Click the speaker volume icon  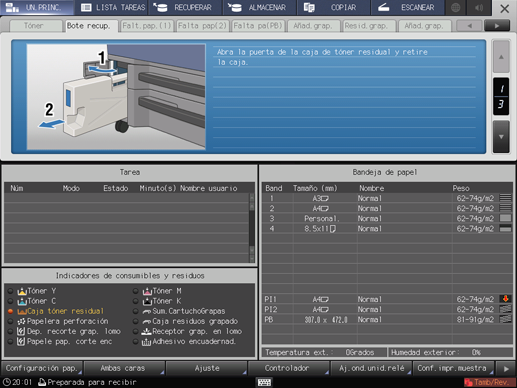(x=479, y=7)
